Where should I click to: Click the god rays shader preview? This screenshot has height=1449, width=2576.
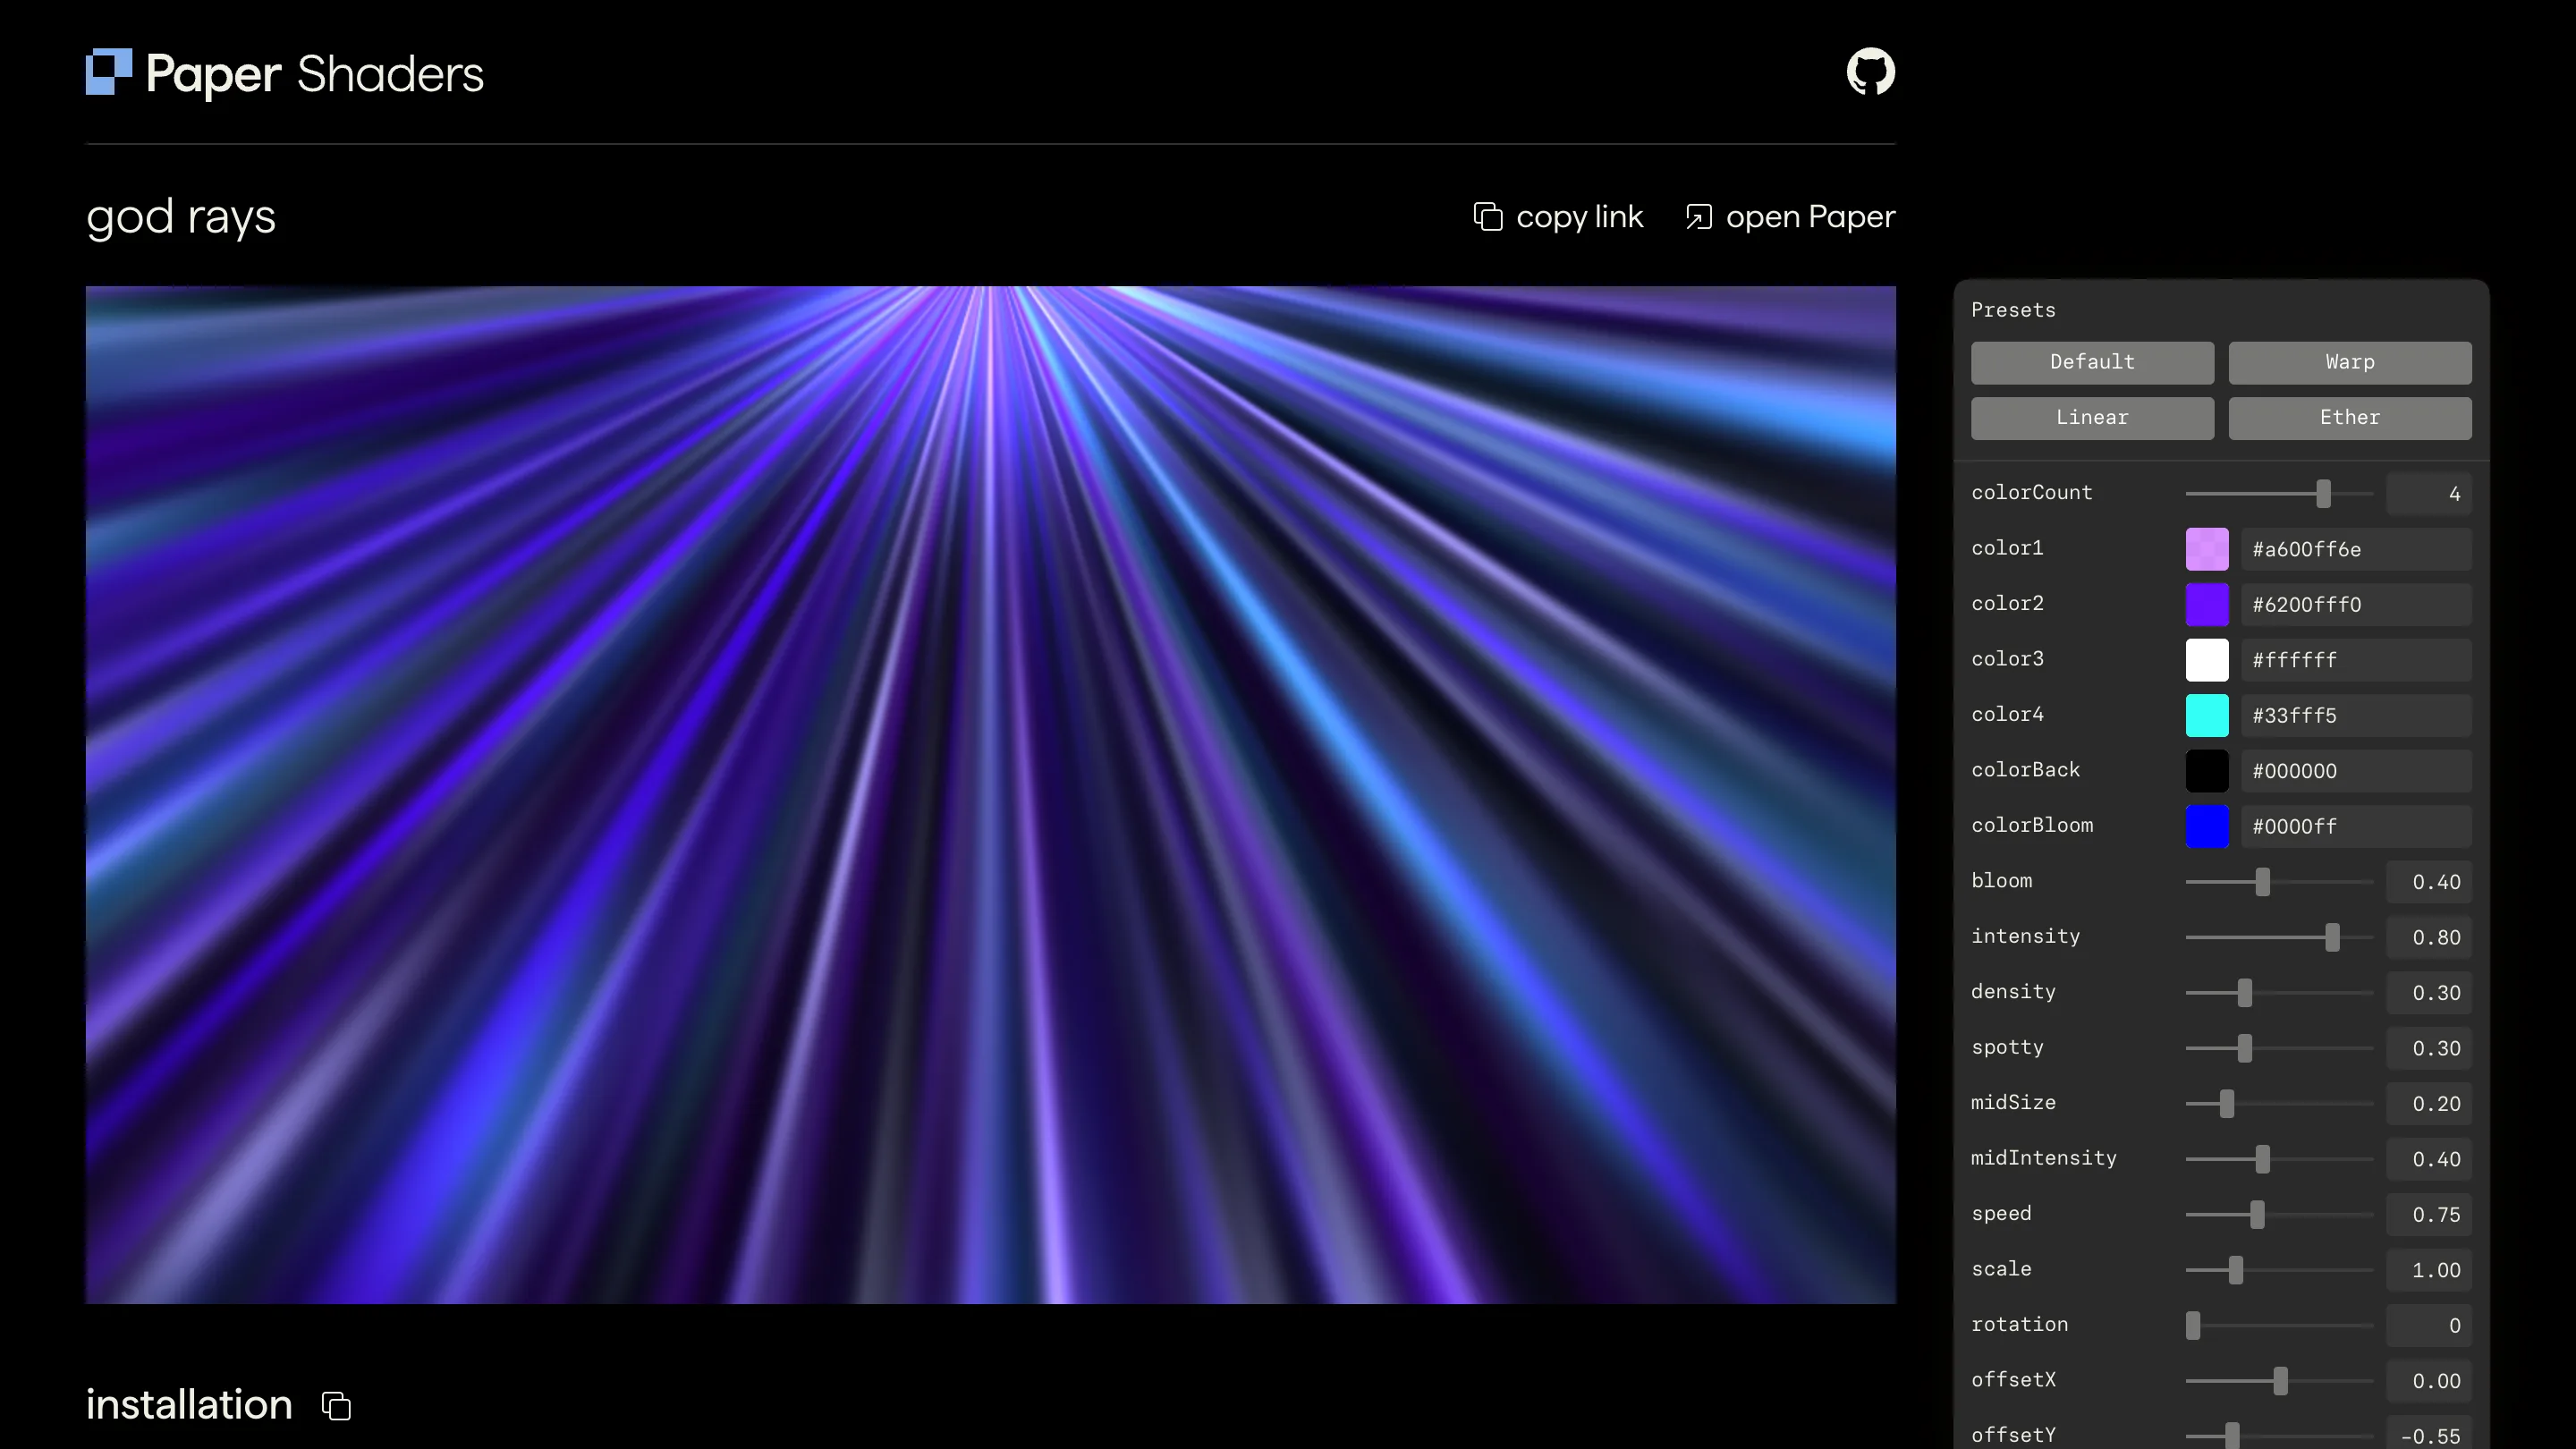[990, 795]
